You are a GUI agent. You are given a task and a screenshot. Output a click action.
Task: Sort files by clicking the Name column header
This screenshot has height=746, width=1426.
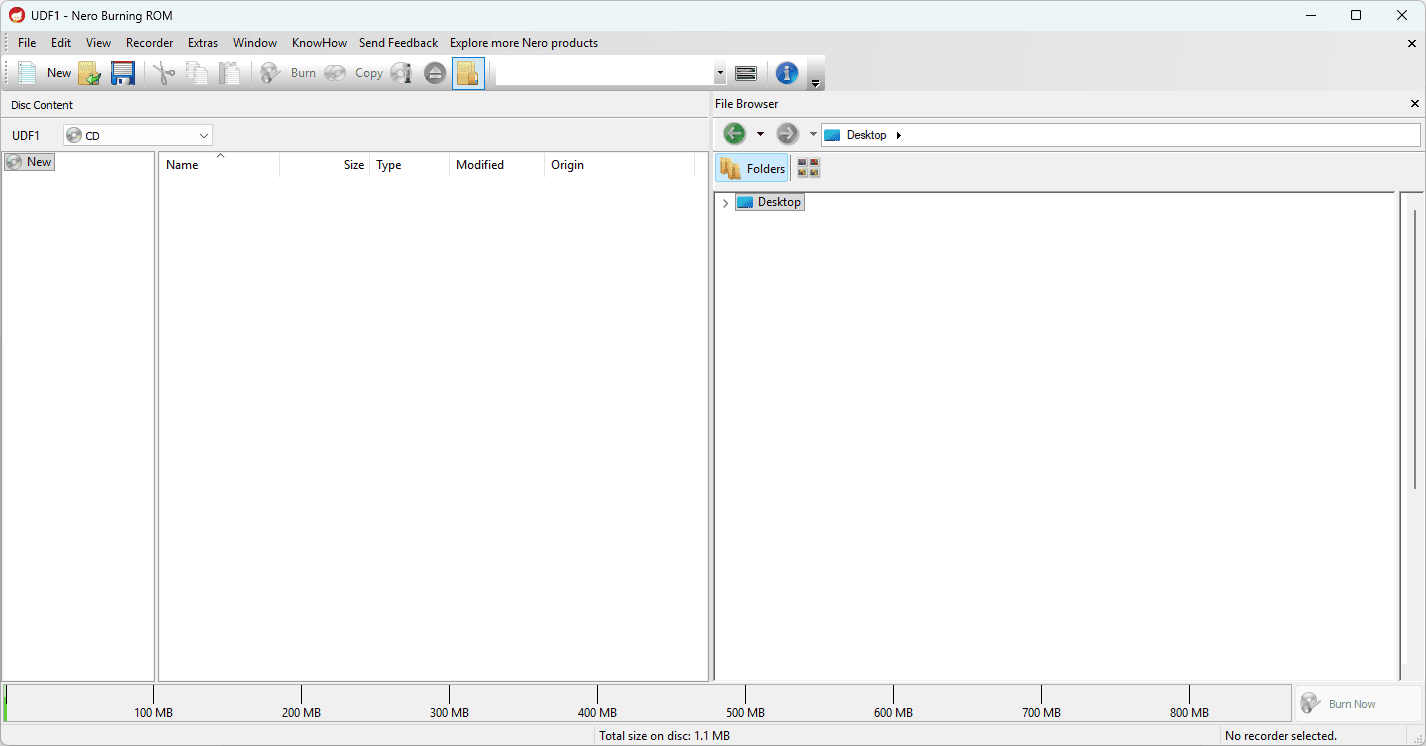tap(183, 164)
